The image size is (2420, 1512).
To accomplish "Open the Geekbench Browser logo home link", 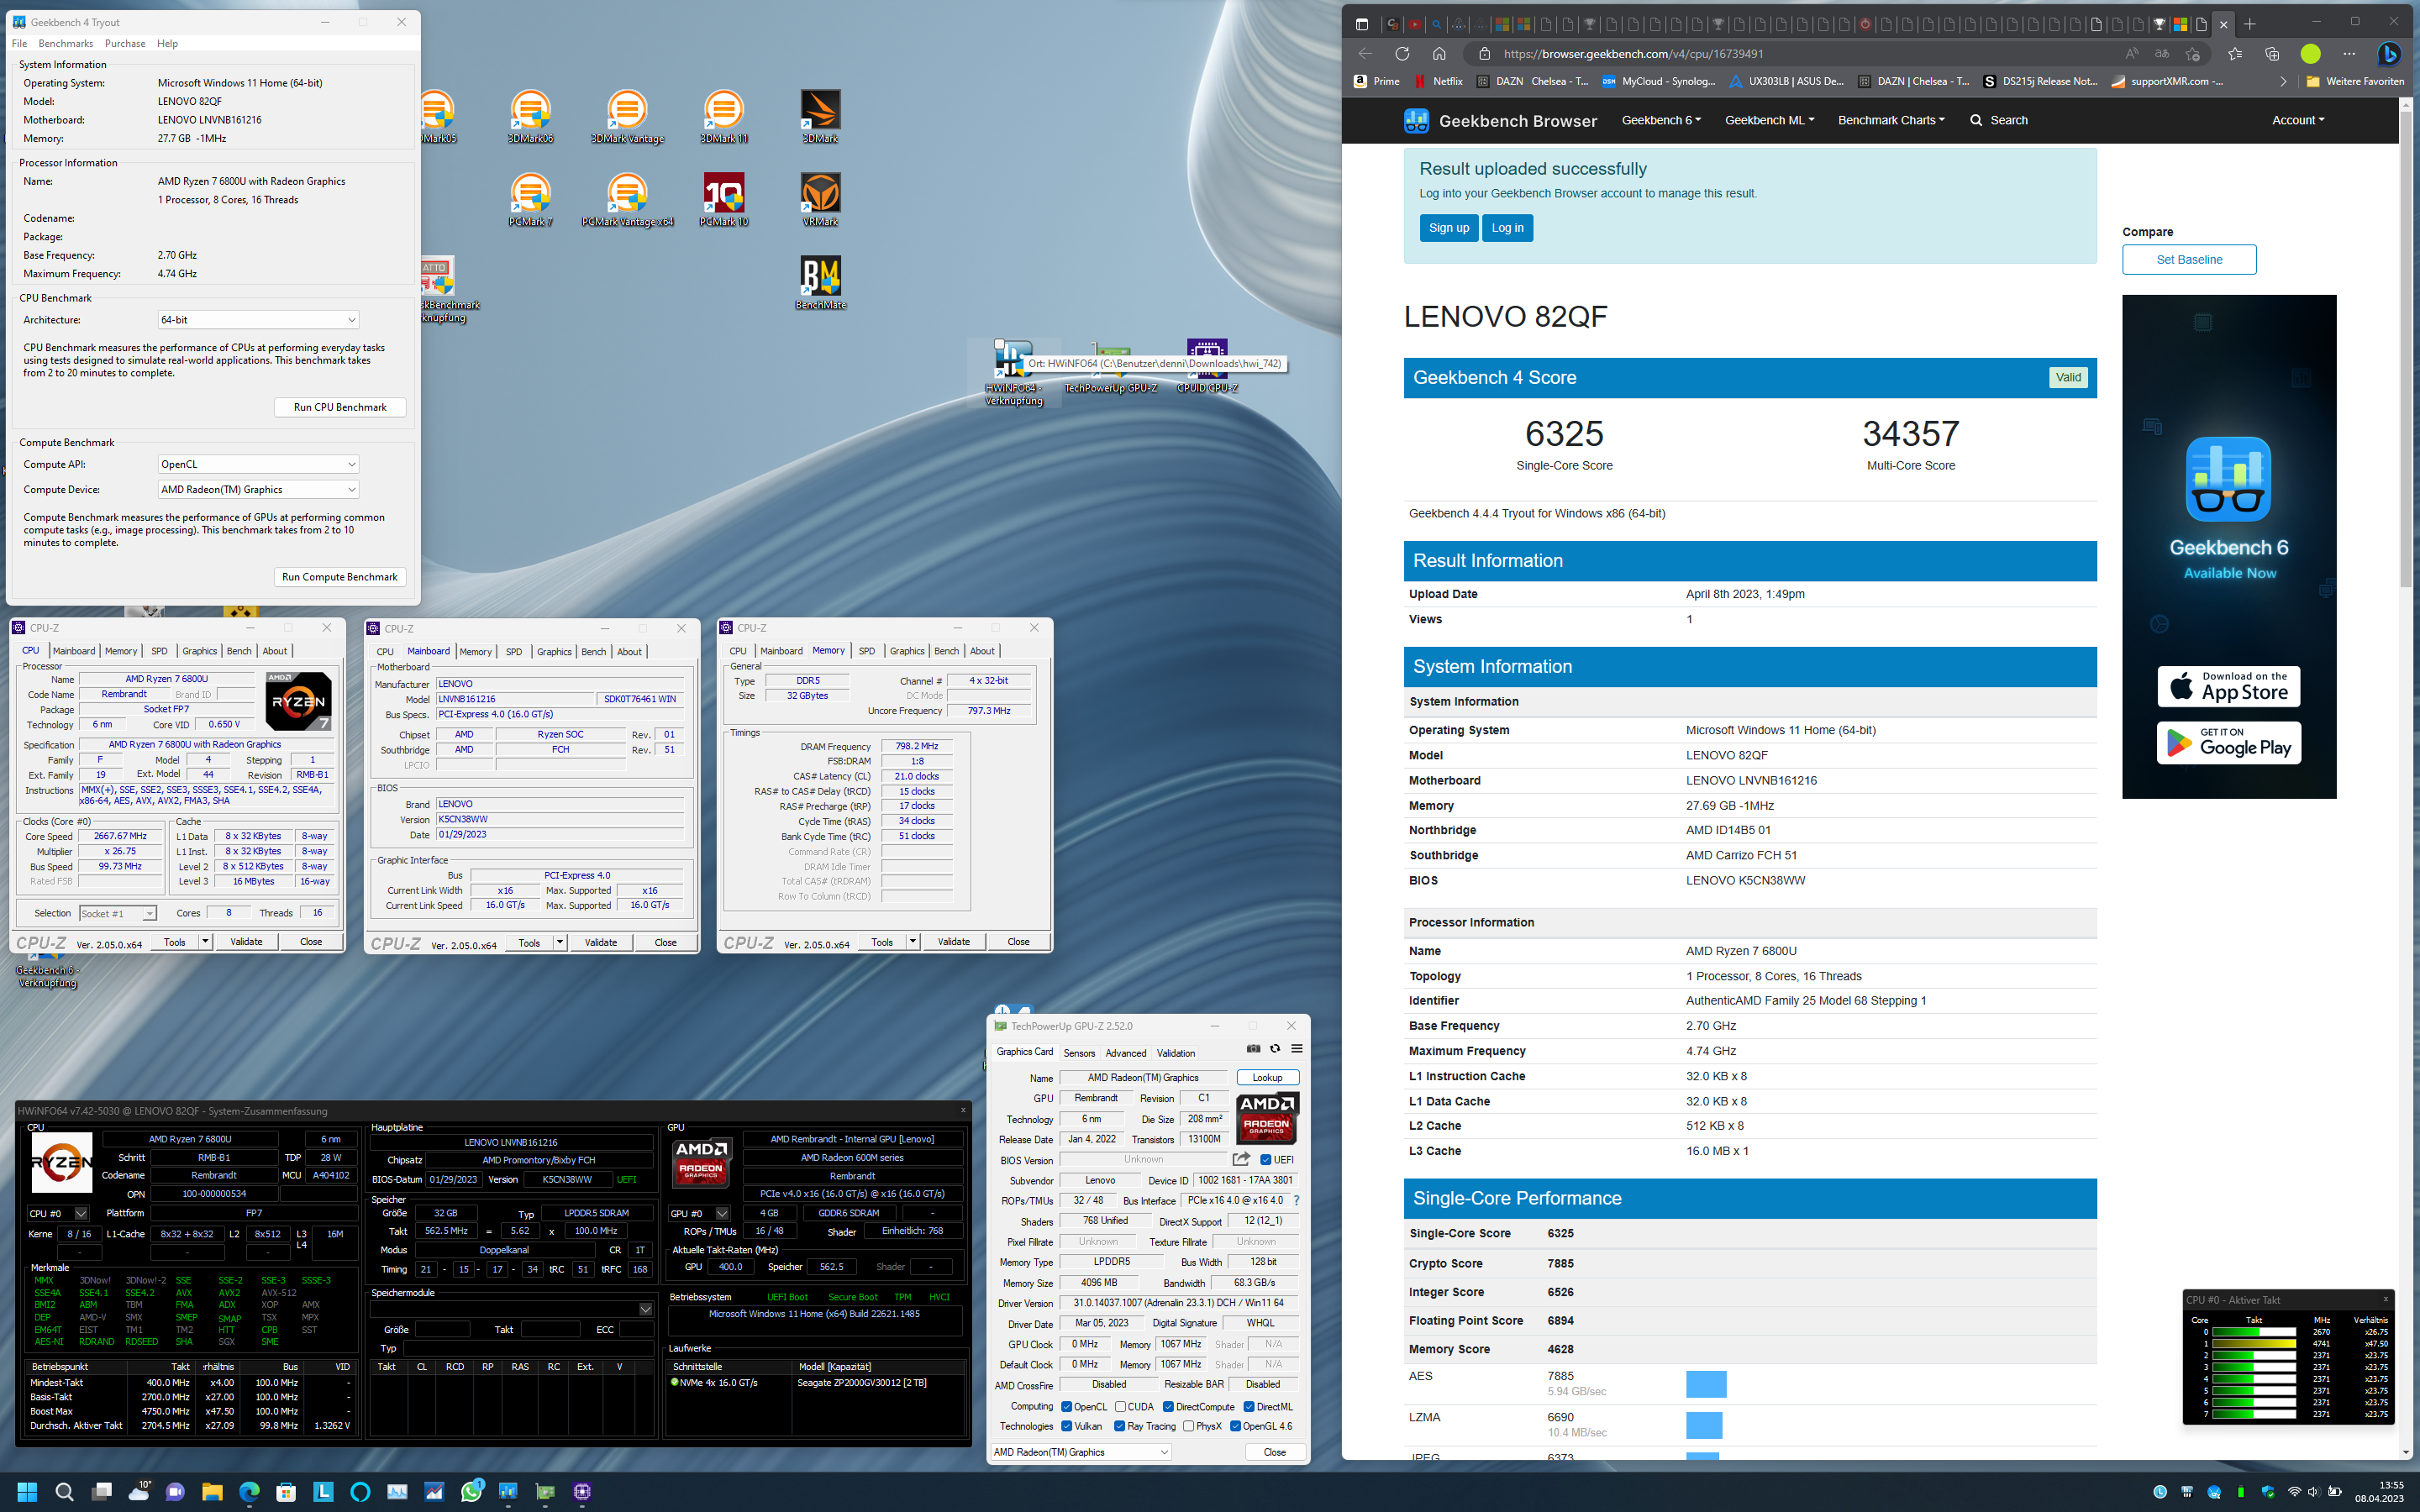I will point(1500,121).
